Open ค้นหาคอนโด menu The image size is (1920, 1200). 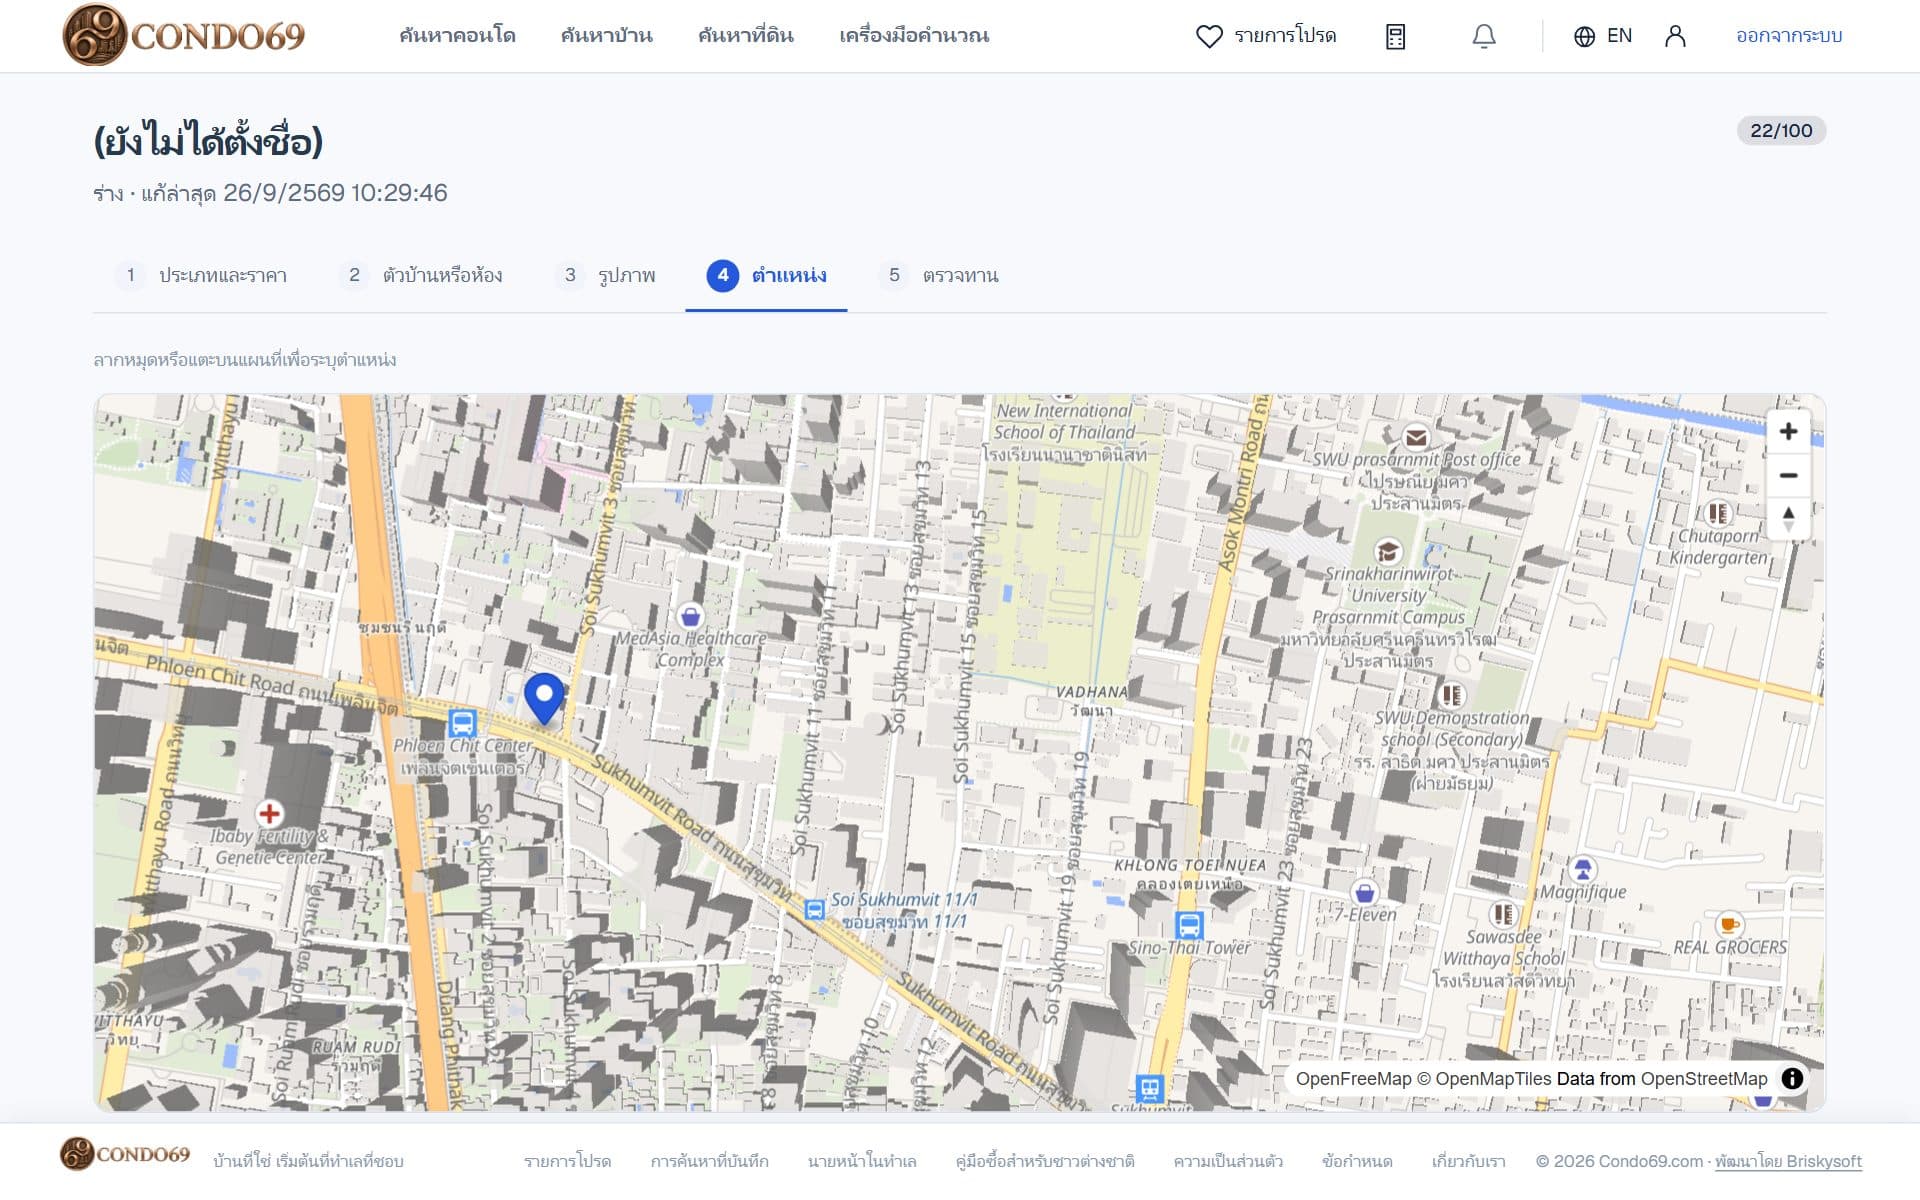click(457, 36)
